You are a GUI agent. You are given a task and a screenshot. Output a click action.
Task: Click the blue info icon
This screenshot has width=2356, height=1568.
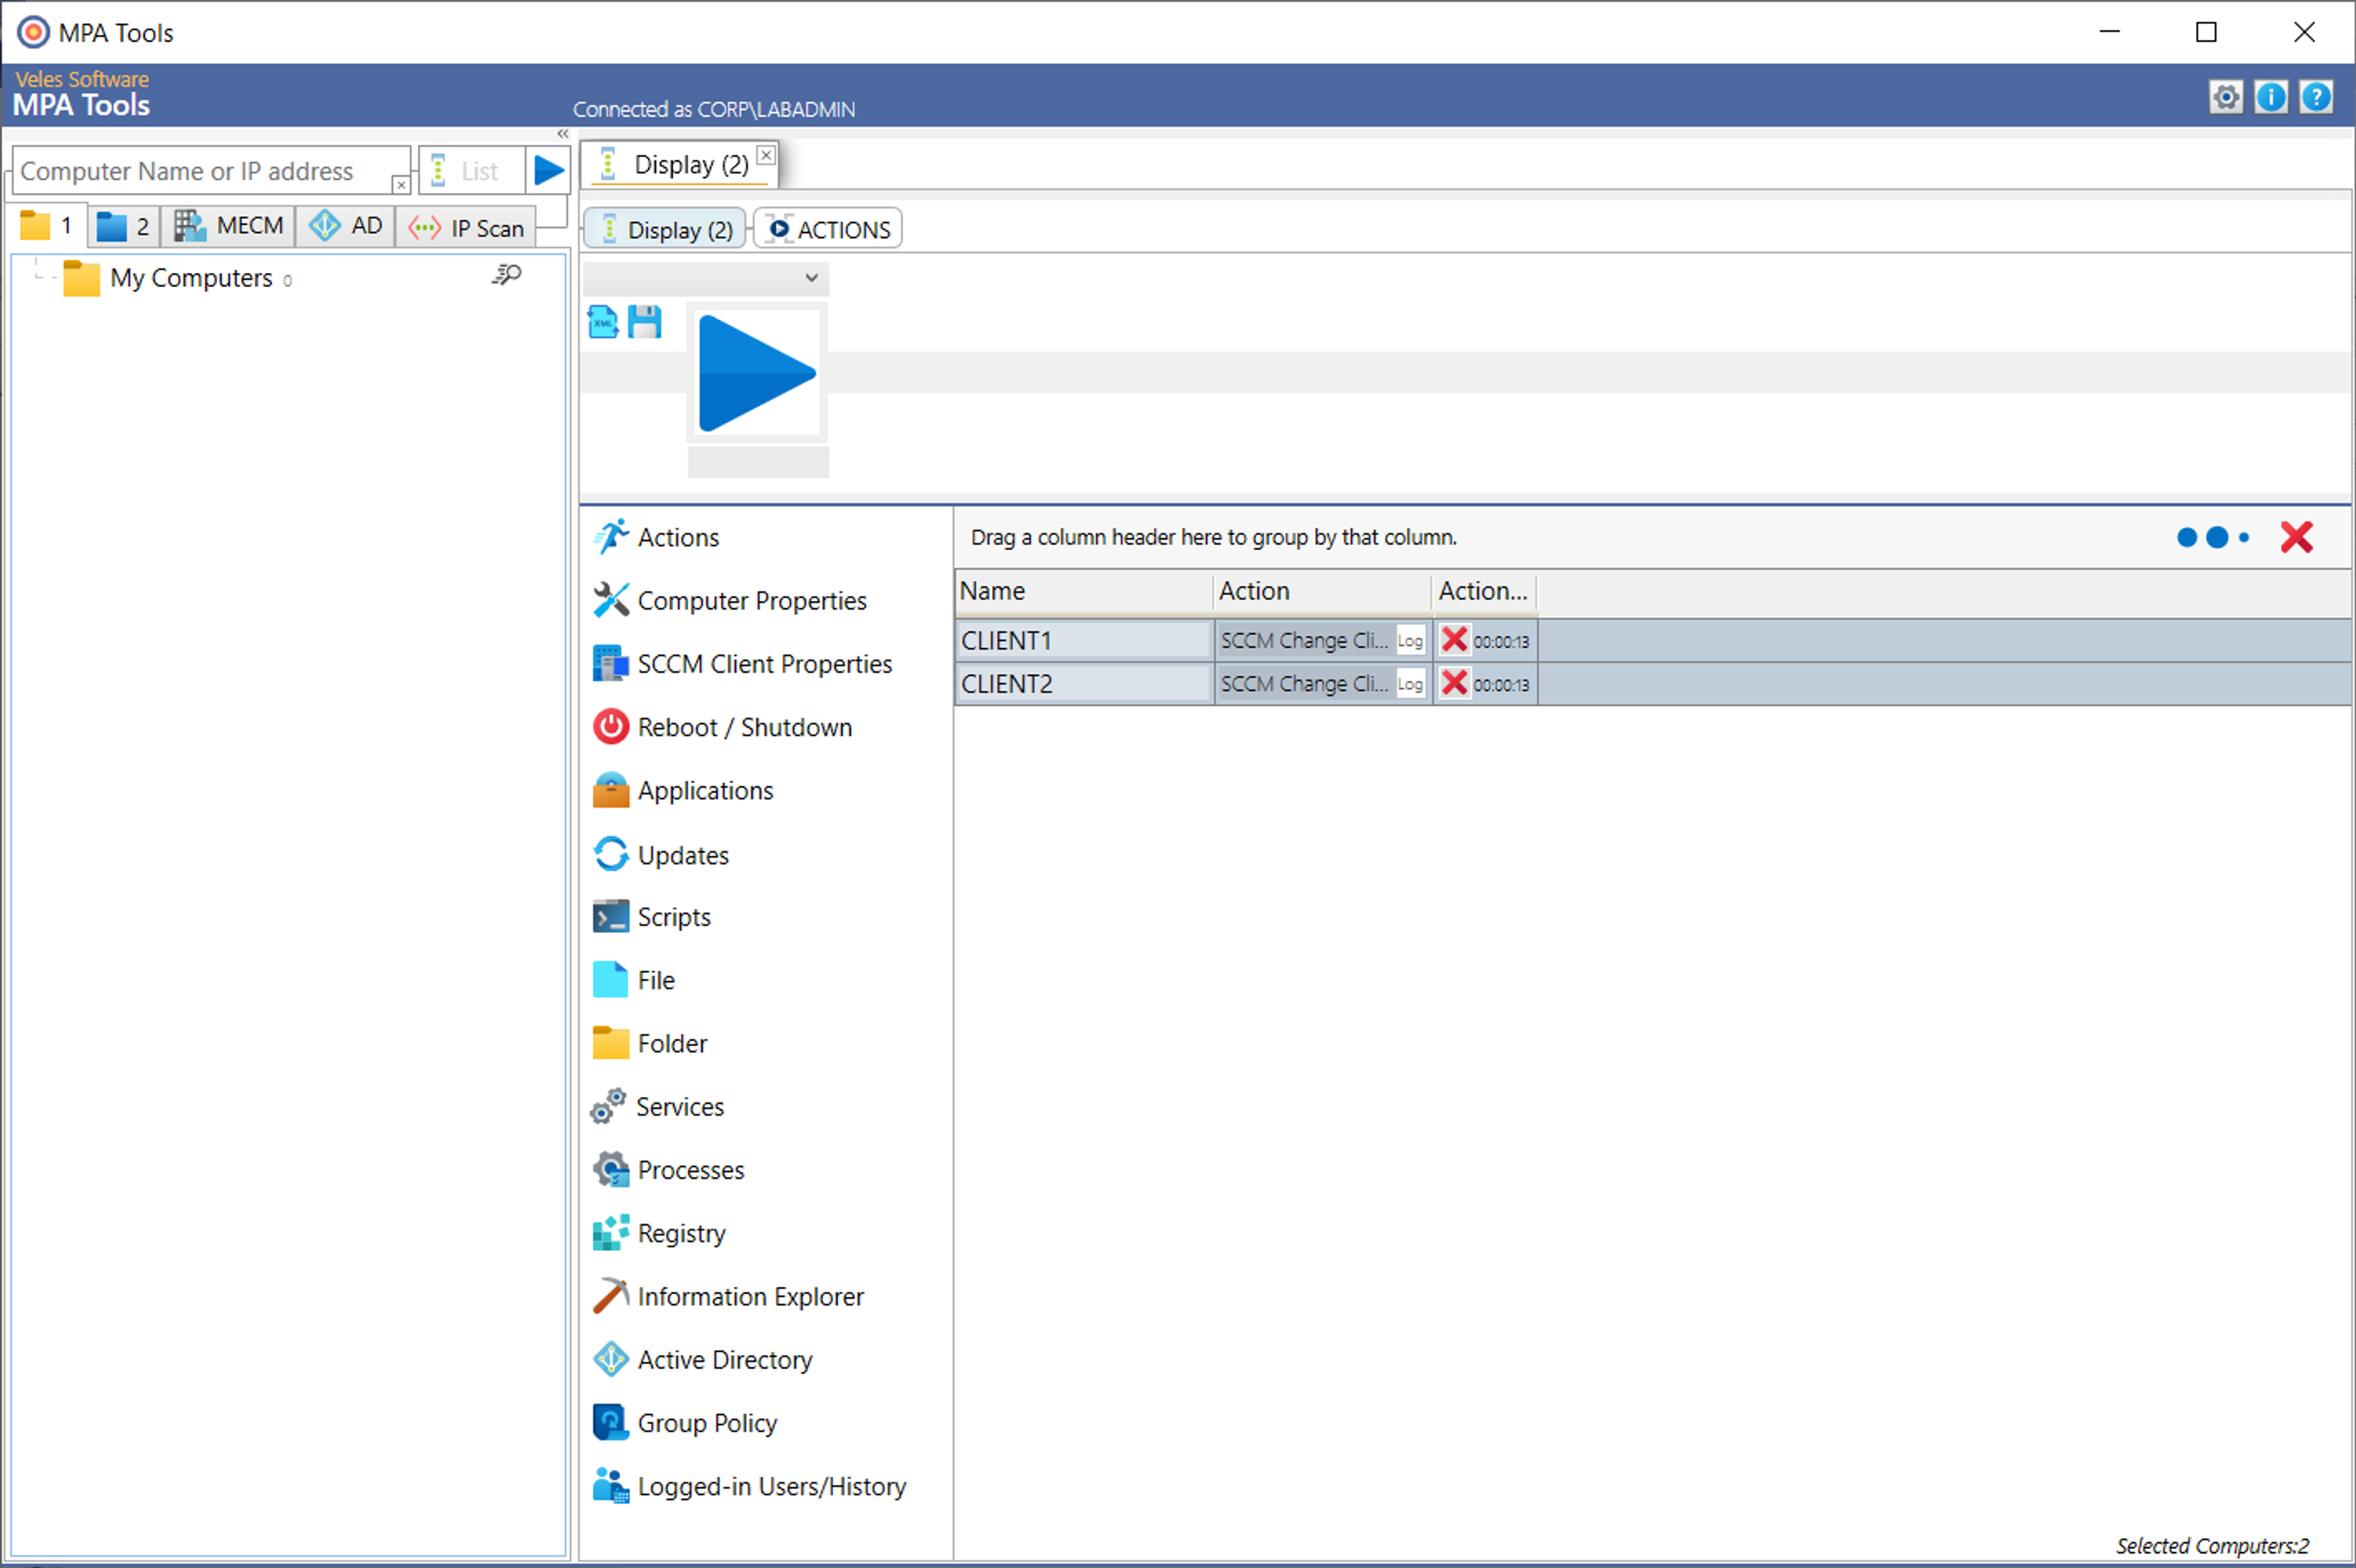tap(2270, 97)
